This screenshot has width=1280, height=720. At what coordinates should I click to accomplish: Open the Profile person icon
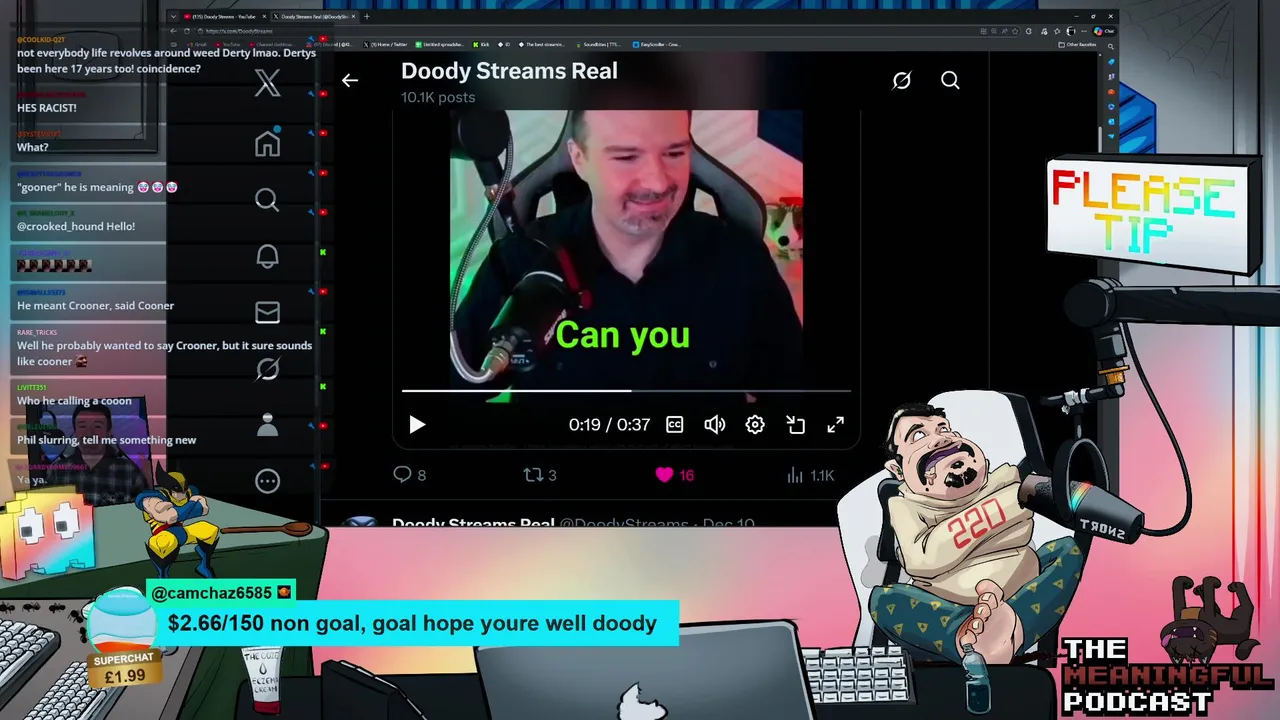[267, 425]
